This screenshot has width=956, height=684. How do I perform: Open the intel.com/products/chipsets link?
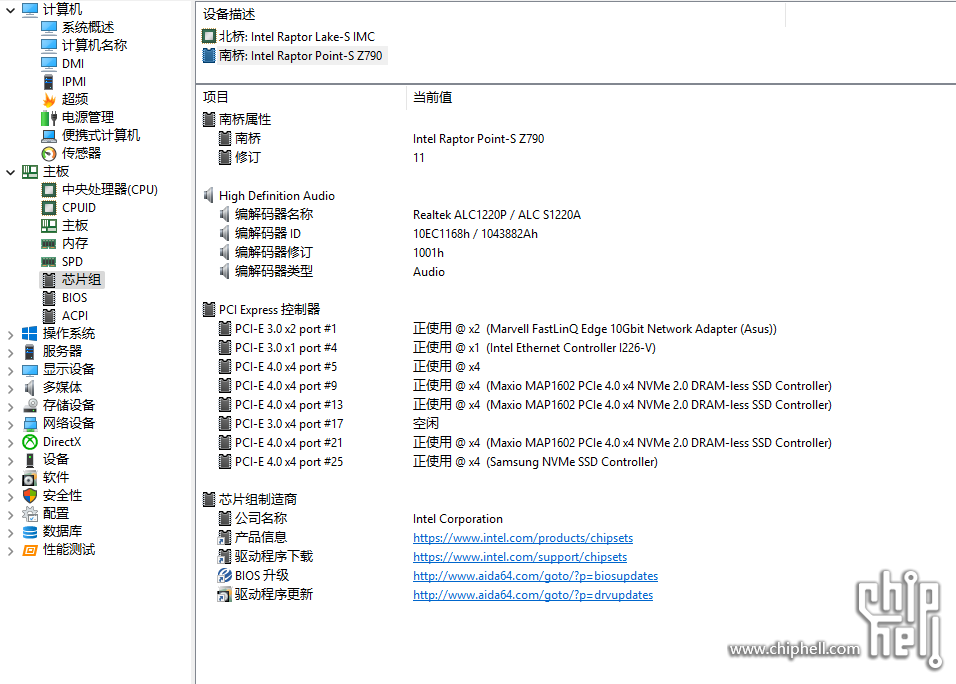coord(523,538)
